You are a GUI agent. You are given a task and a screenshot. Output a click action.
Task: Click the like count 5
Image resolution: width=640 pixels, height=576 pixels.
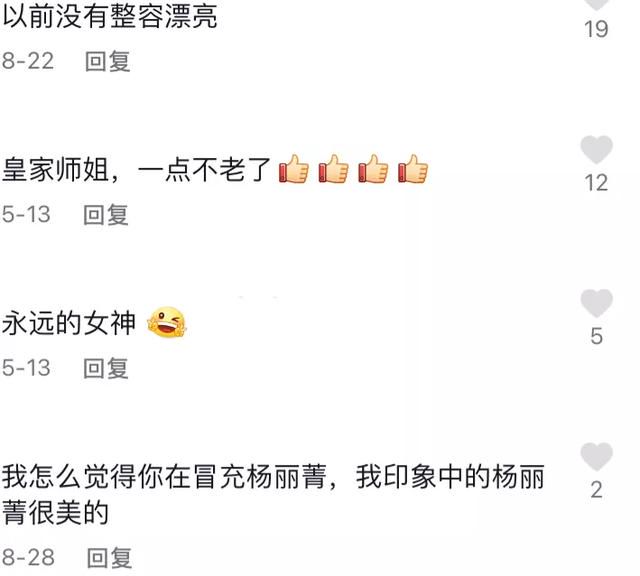click(x=596, y=336)
